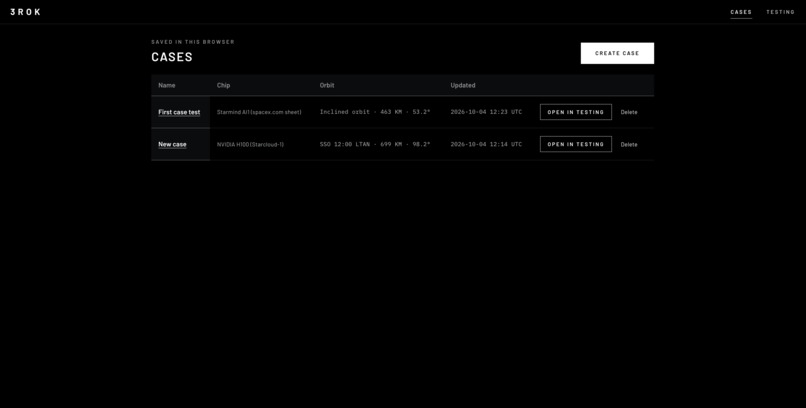Viewport: 806px width, 408px height.
Task: Switch to the Cases nav tab
Action: click(x=741, y=12)
